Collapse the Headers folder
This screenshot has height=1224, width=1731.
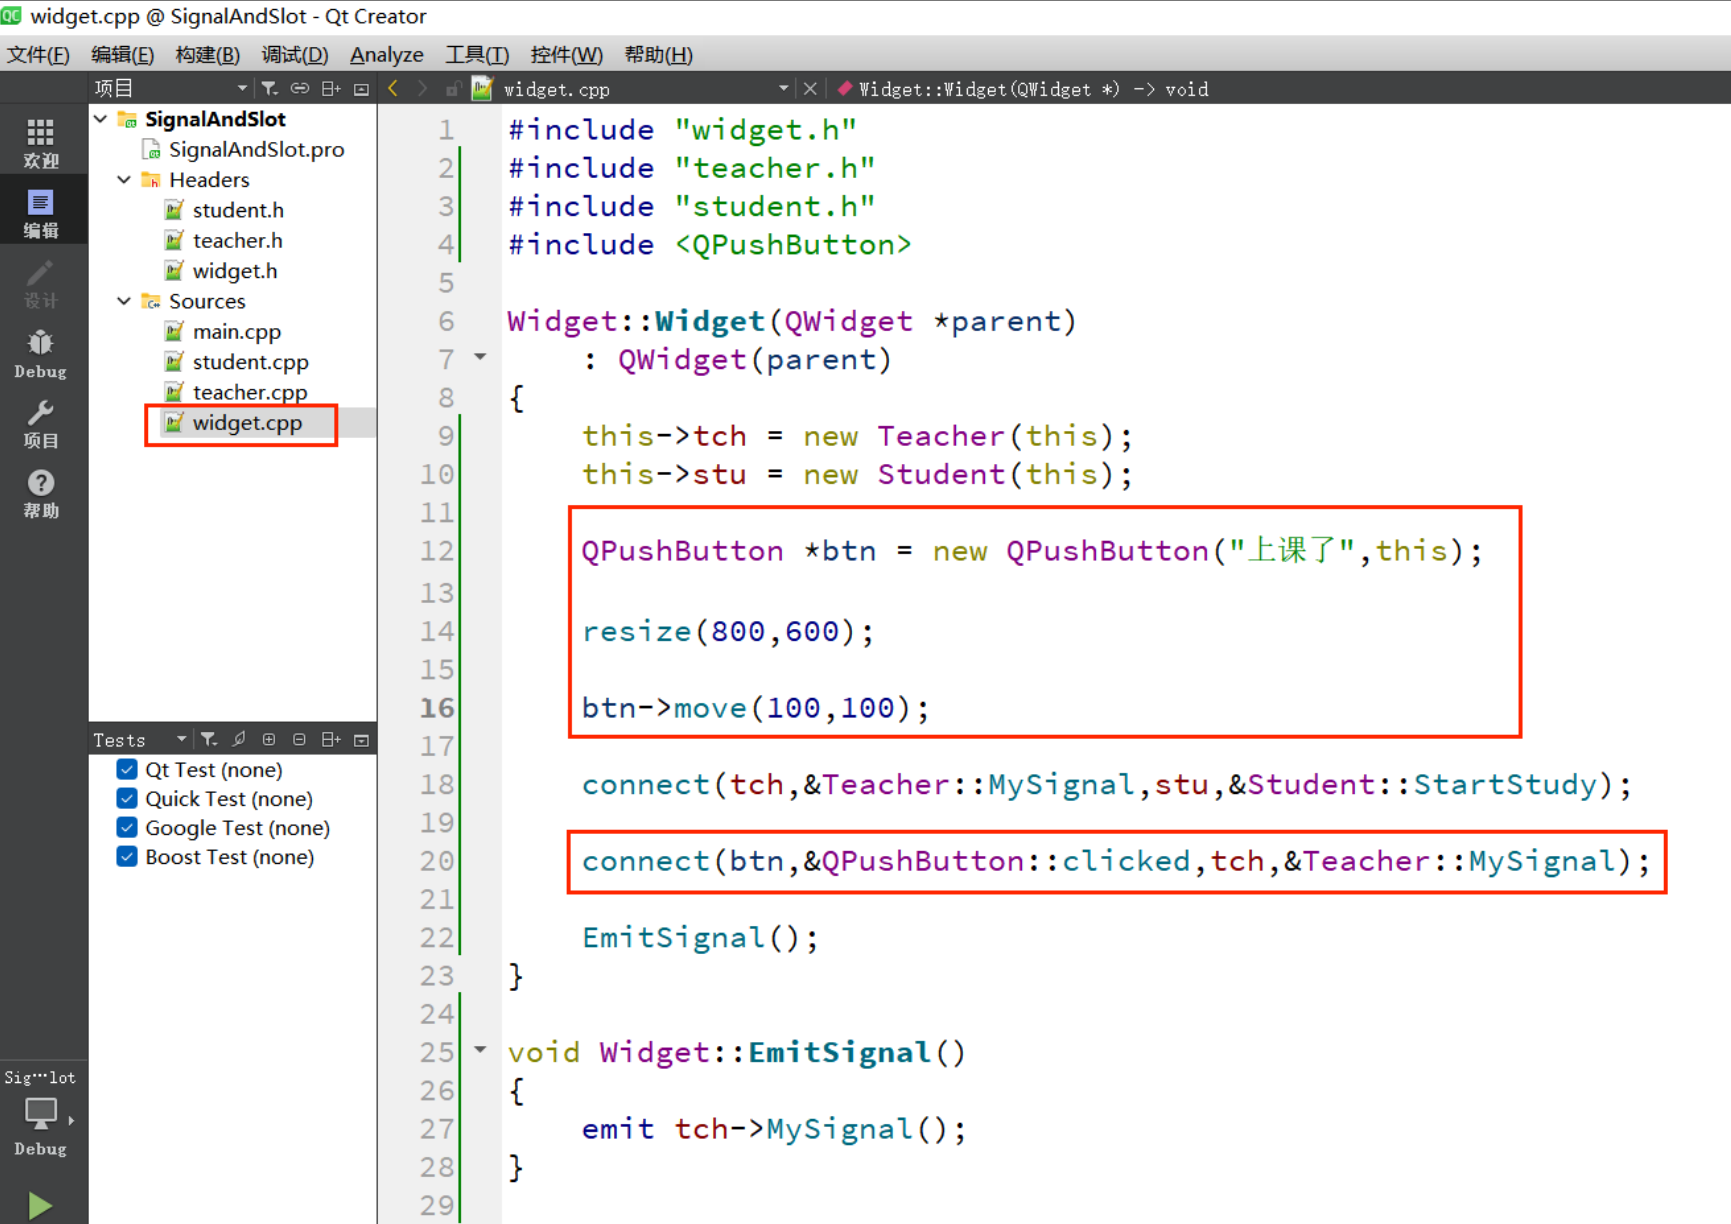(124, 180)
